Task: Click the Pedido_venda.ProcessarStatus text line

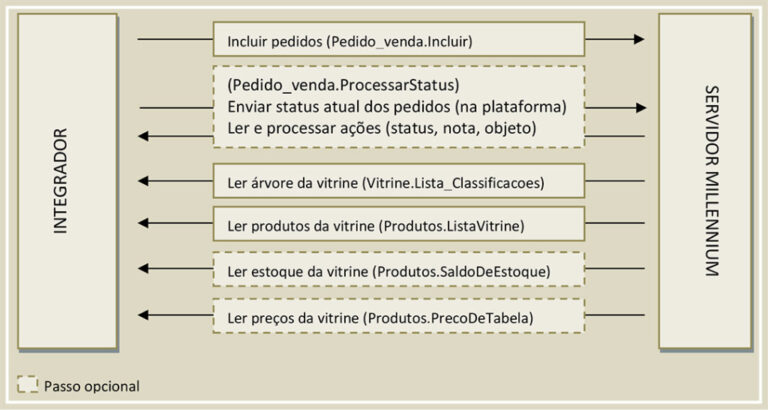Action: [343, 84]
